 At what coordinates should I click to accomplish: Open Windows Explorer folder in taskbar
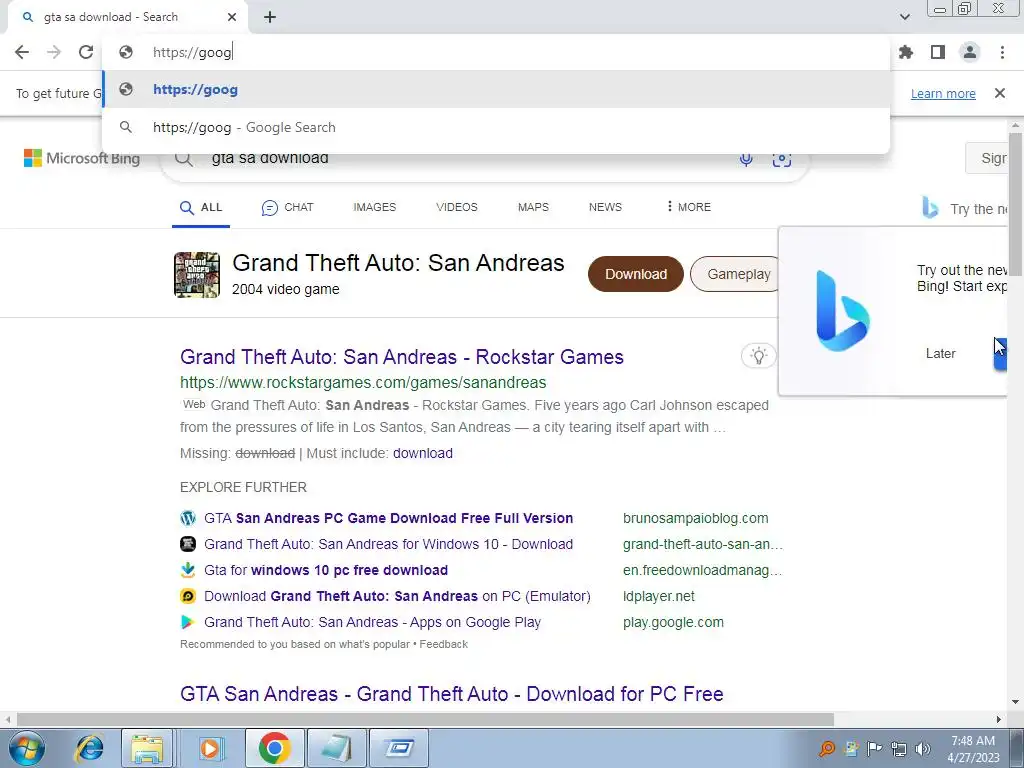click(x=147, y=748)
